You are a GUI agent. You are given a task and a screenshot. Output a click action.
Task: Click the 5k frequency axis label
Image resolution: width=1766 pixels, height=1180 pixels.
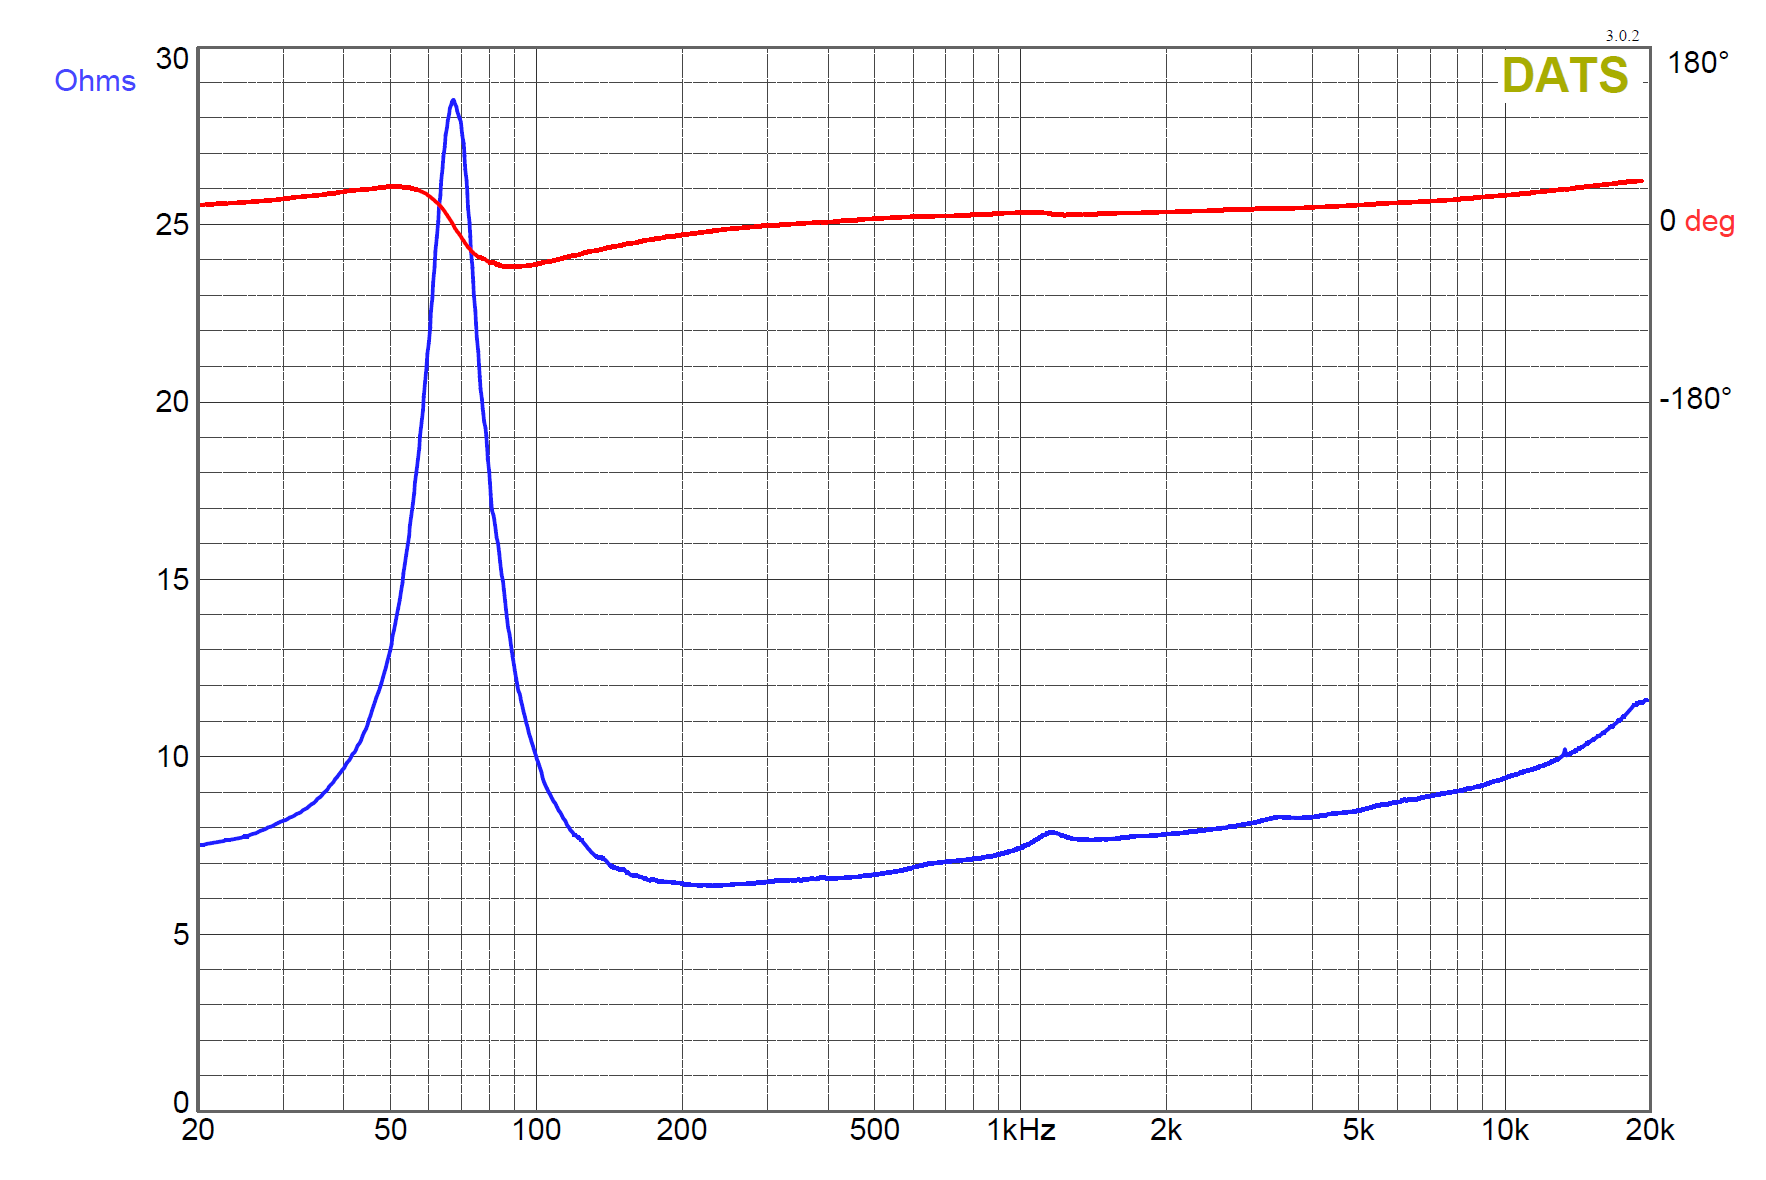coord(1358,1130)
